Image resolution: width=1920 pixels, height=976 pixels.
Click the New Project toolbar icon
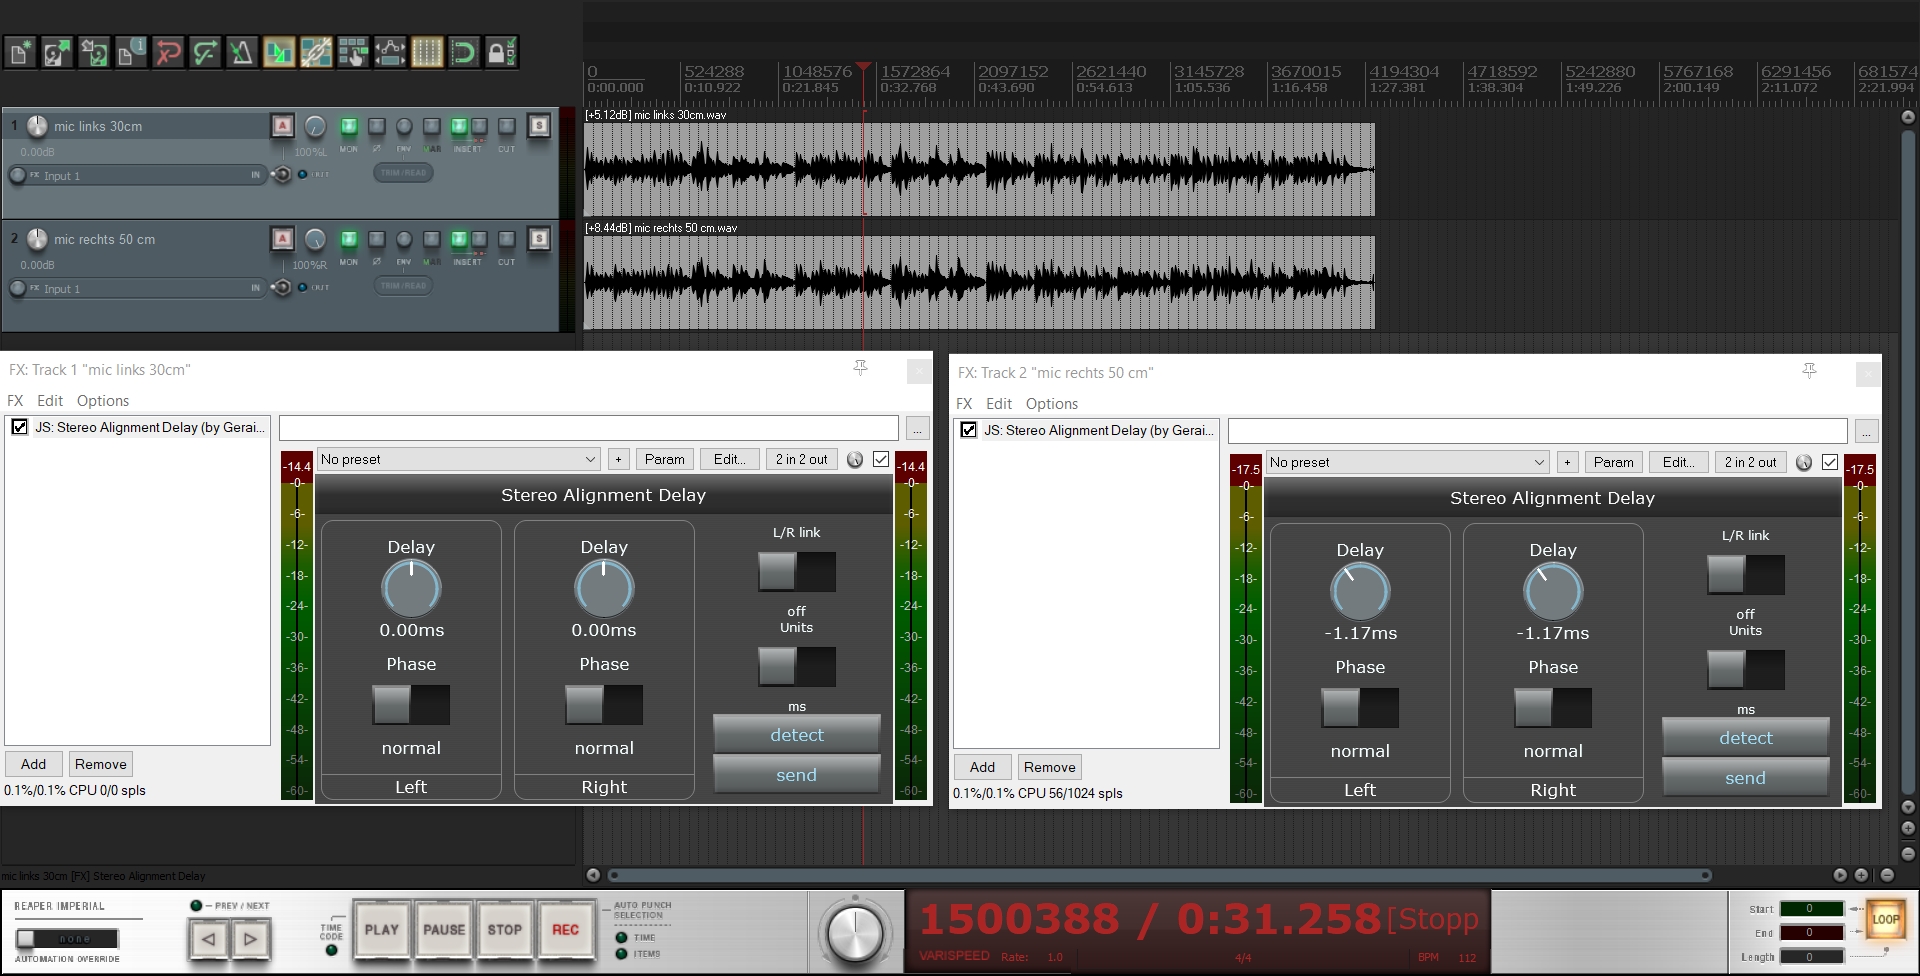19,52
